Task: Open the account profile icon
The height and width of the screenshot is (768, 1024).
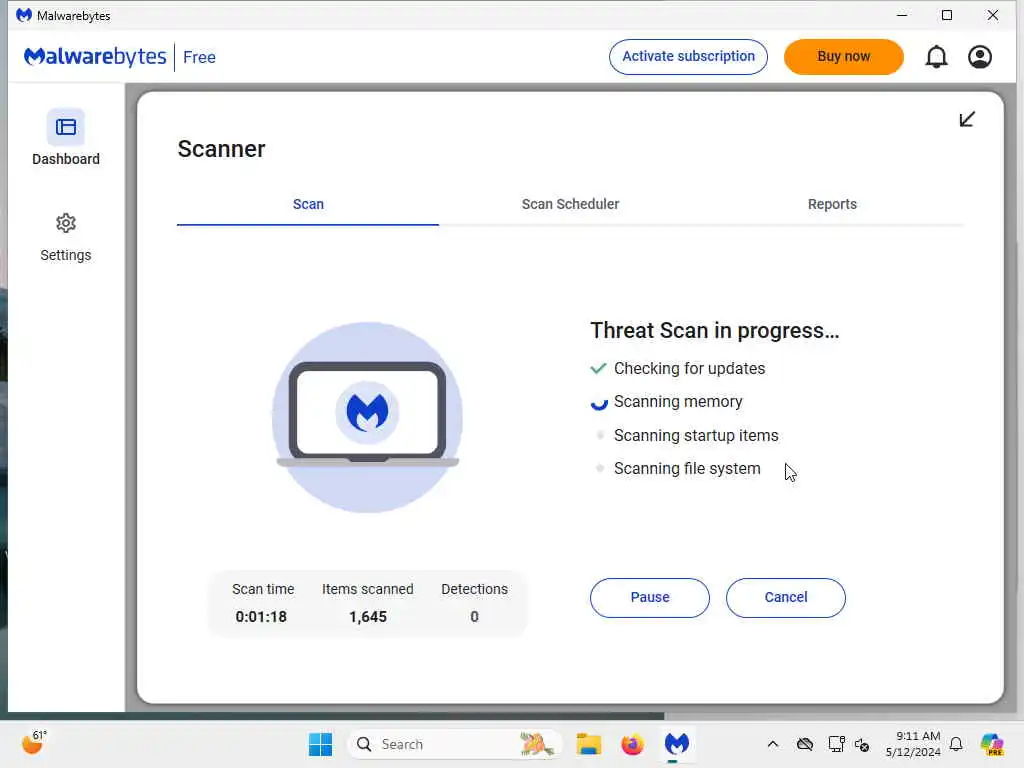Action: coord(980,57)
